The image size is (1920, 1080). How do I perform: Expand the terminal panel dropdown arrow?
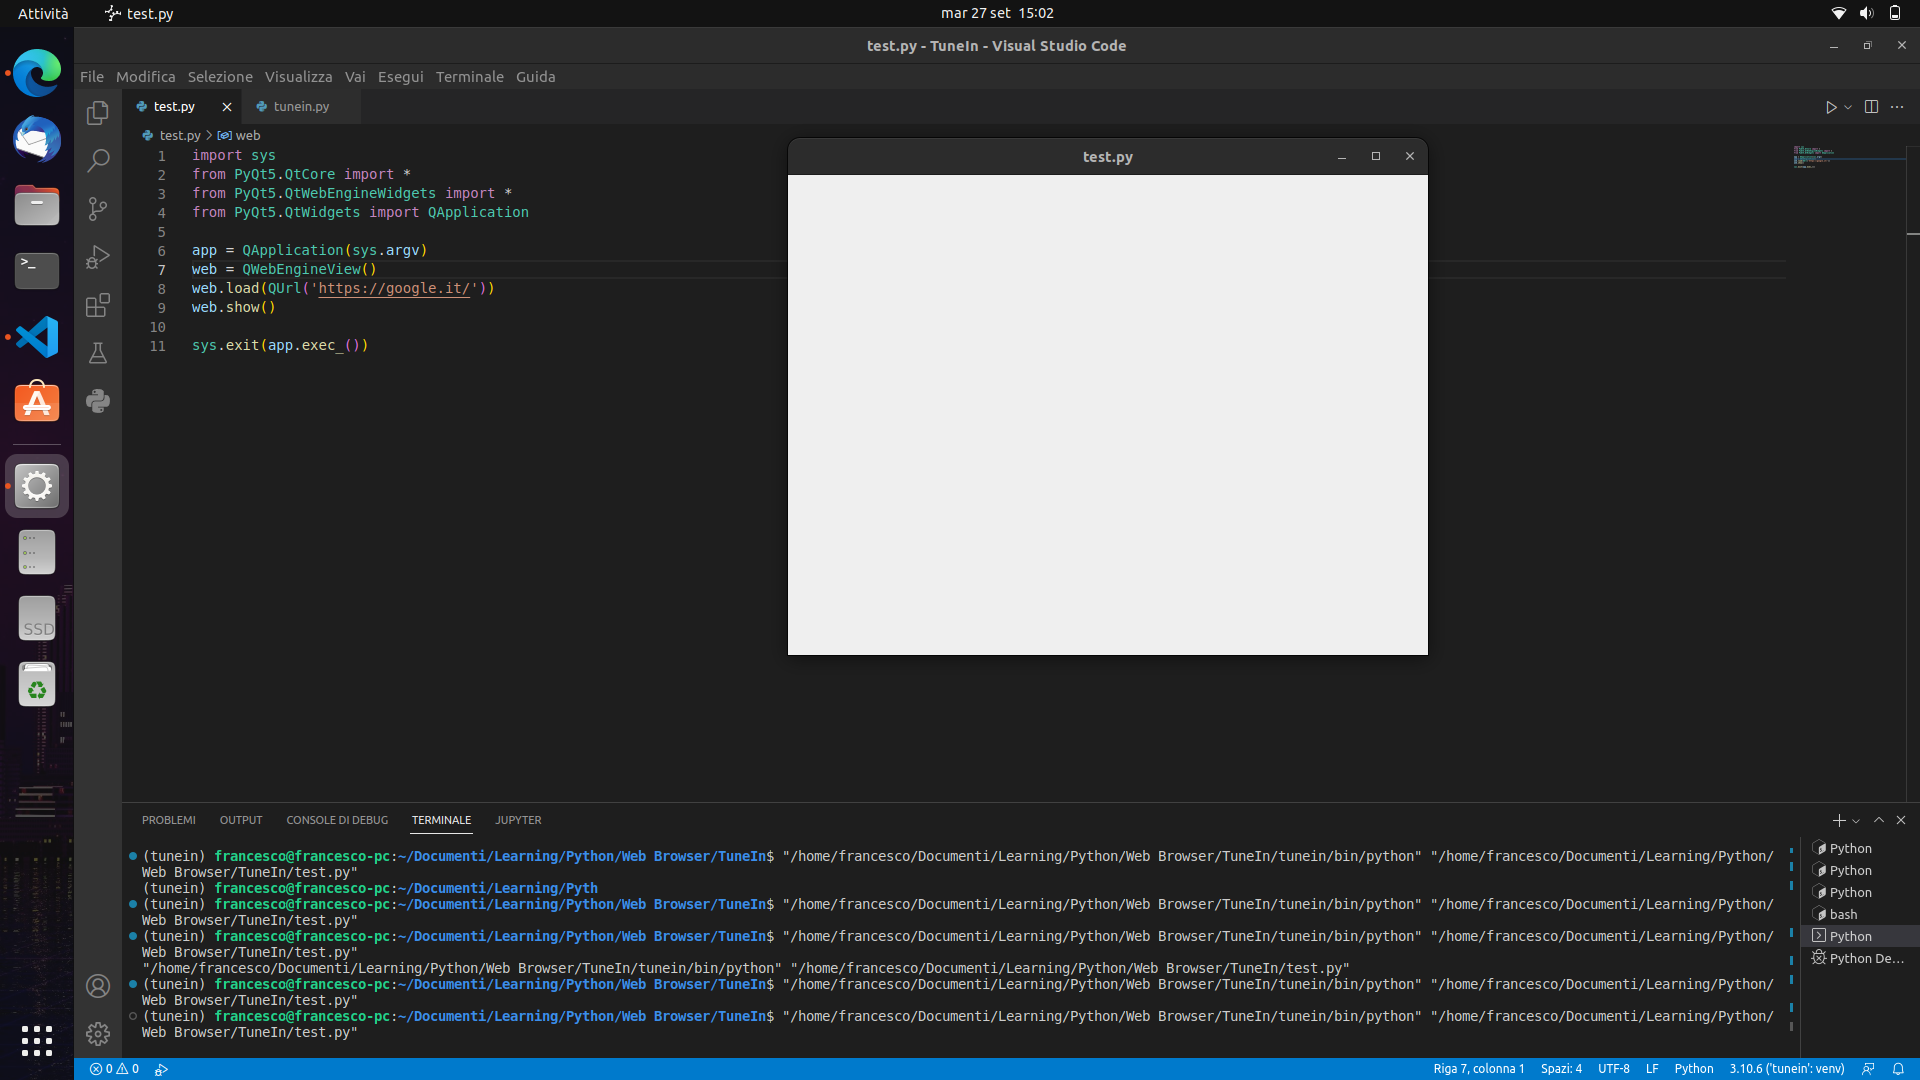(x=1855, y=820)
